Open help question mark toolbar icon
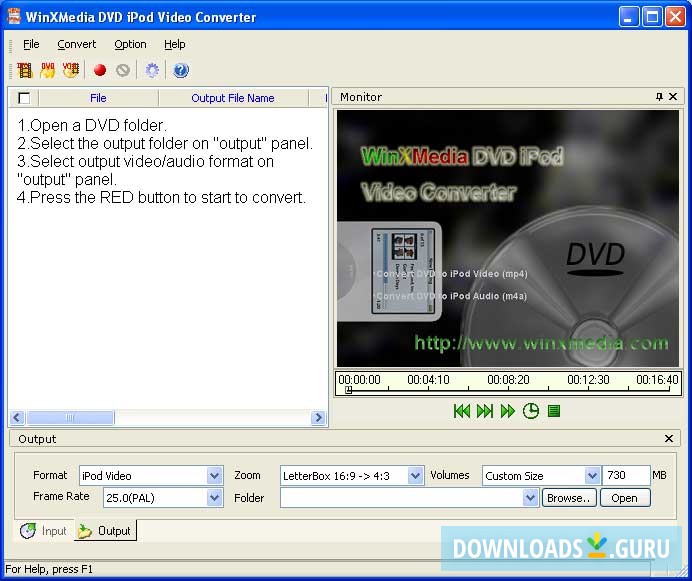The width and height of the screenshot is (692, 581). pos(181,70)
